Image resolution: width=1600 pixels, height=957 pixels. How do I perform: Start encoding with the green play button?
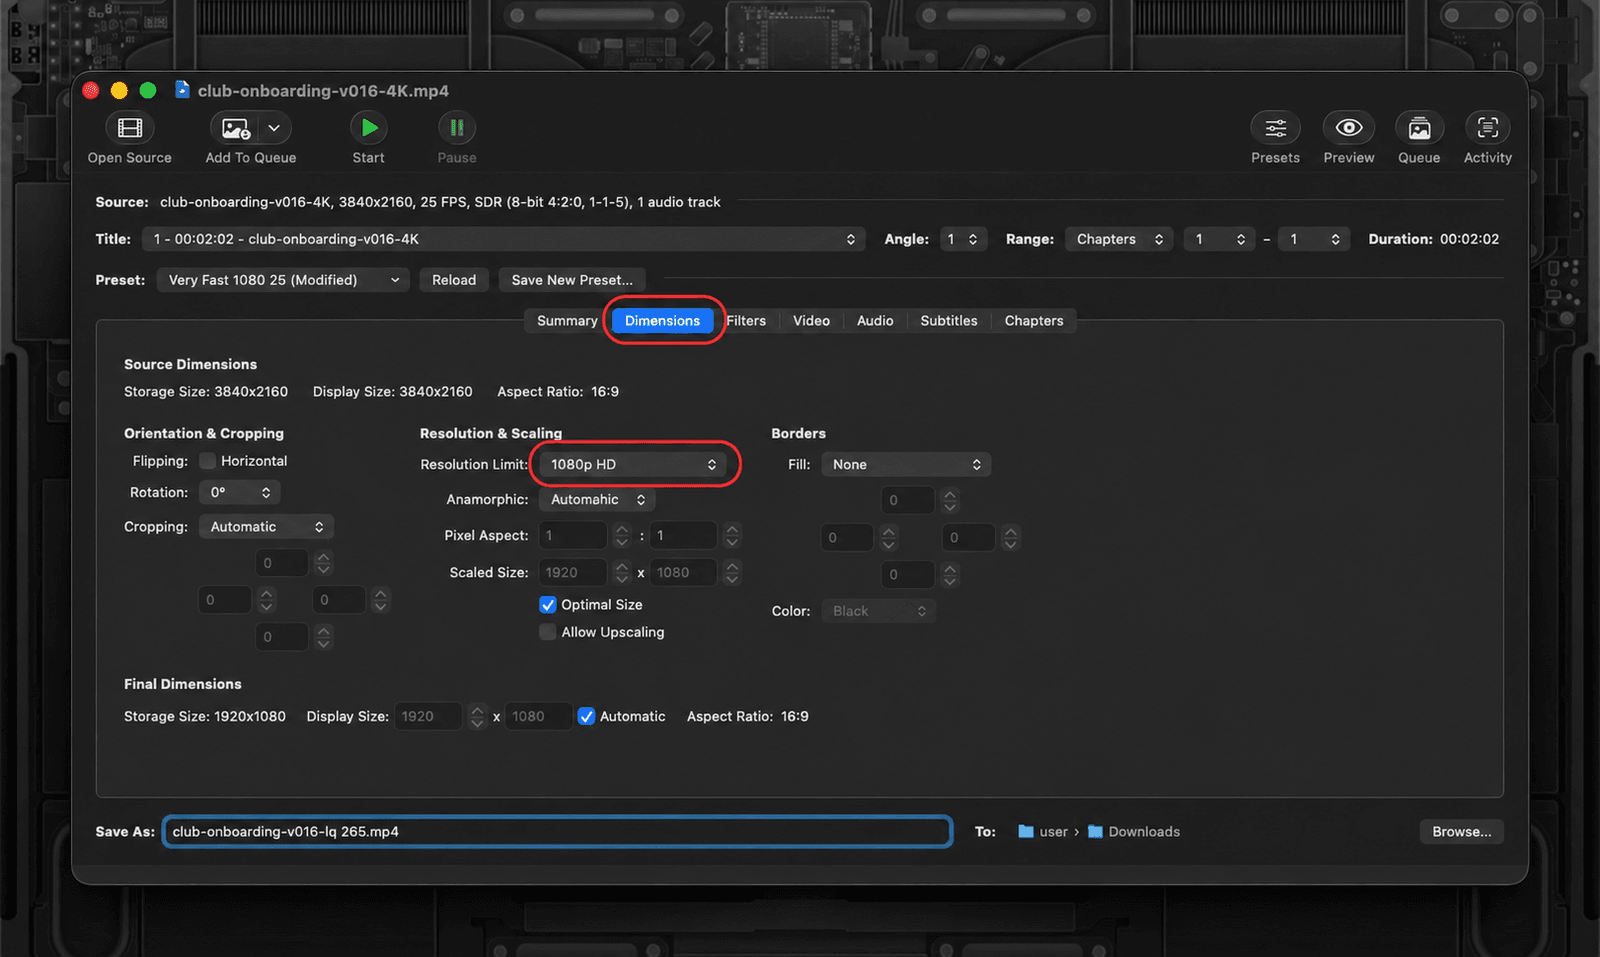click(369, 128)
